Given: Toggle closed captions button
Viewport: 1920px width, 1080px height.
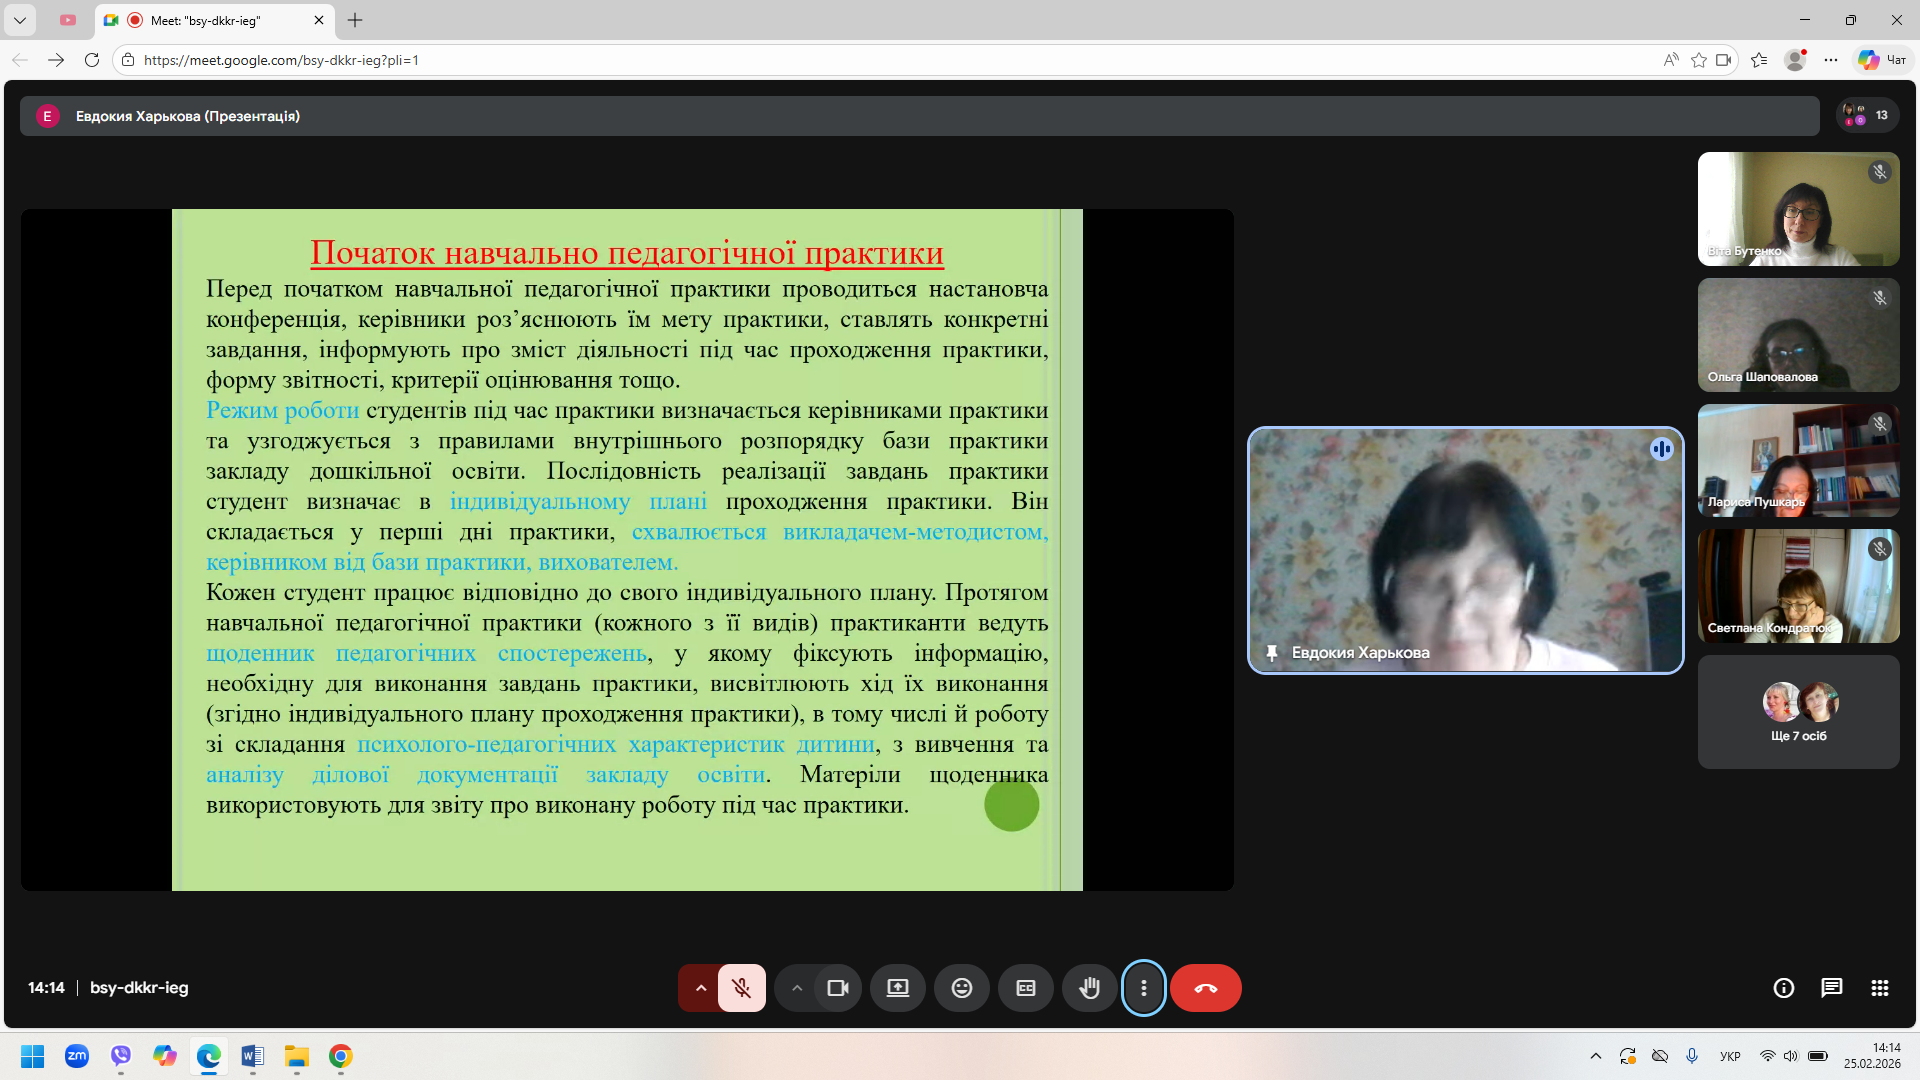Looking at the screenshot, I should point(1025,988).
